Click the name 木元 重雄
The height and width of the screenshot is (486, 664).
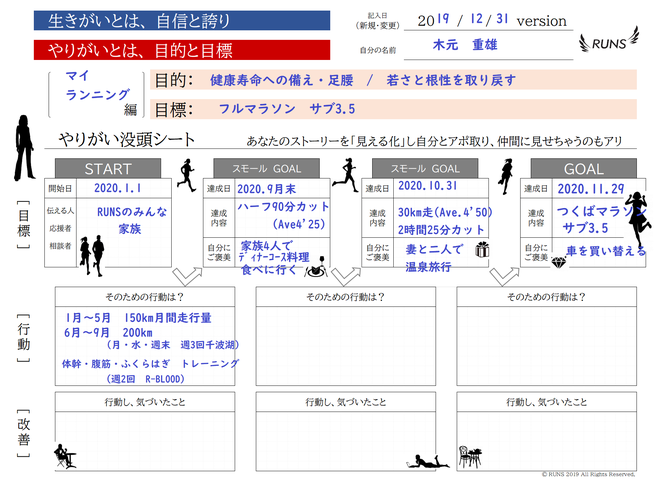pos(465,44)
